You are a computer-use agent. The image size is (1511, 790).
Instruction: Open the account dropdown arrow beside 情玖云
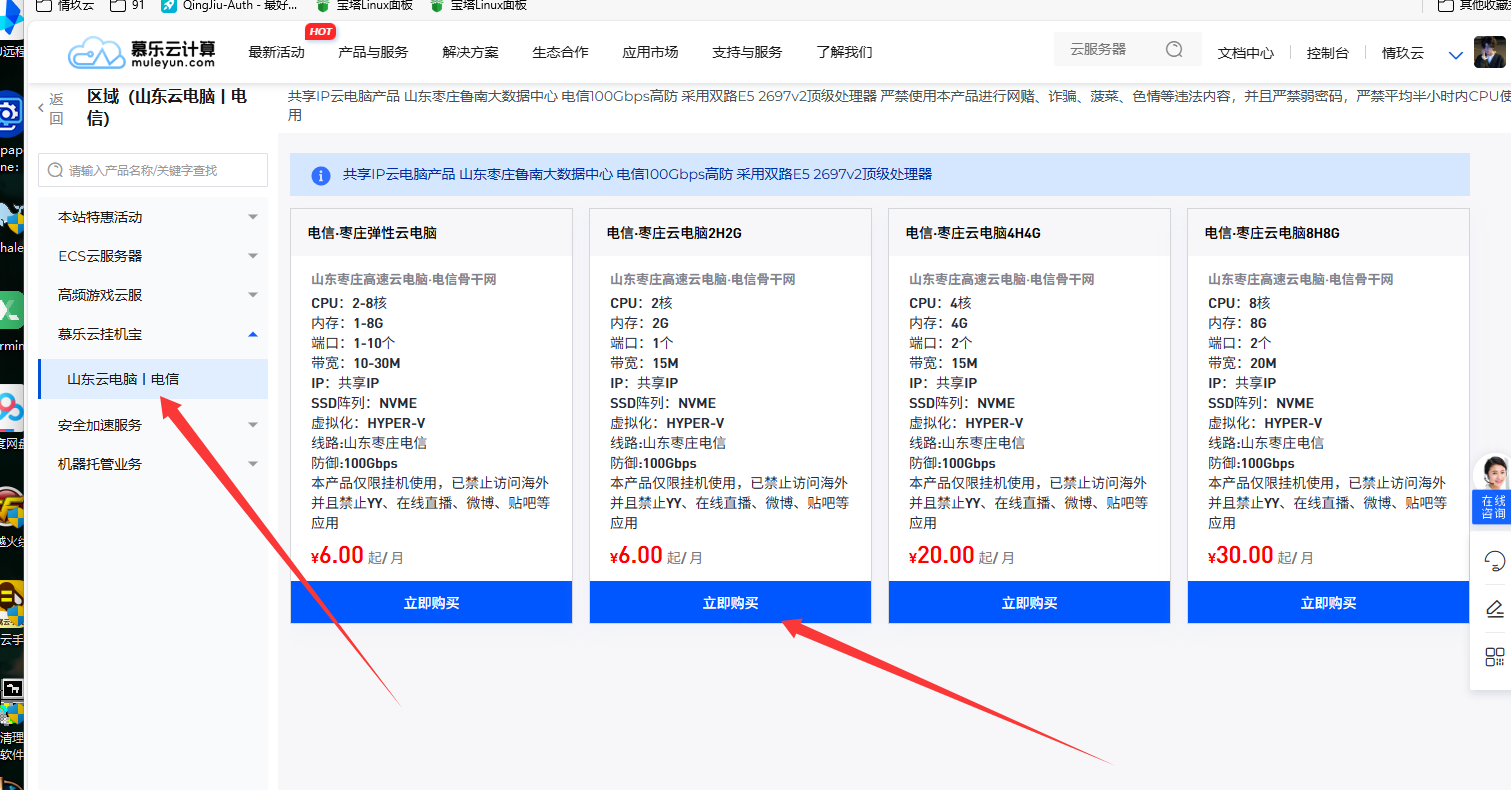1455,55
